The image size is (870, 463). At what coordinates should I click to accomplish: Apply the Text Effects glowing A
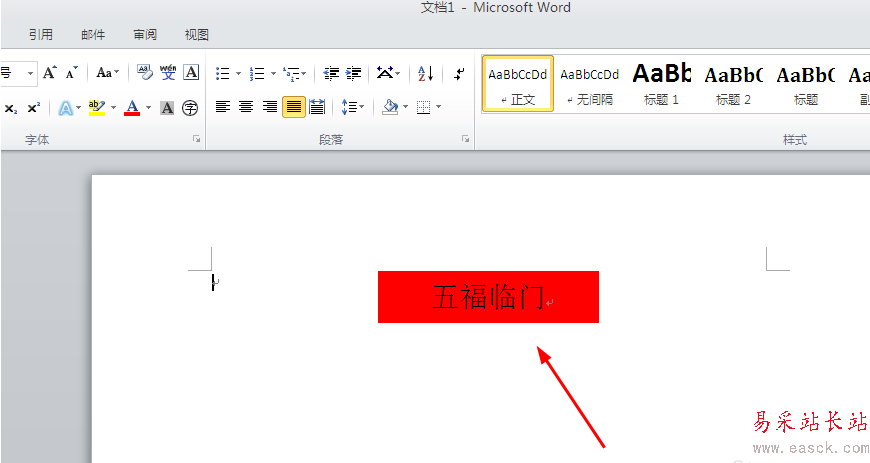click(65, 108)
